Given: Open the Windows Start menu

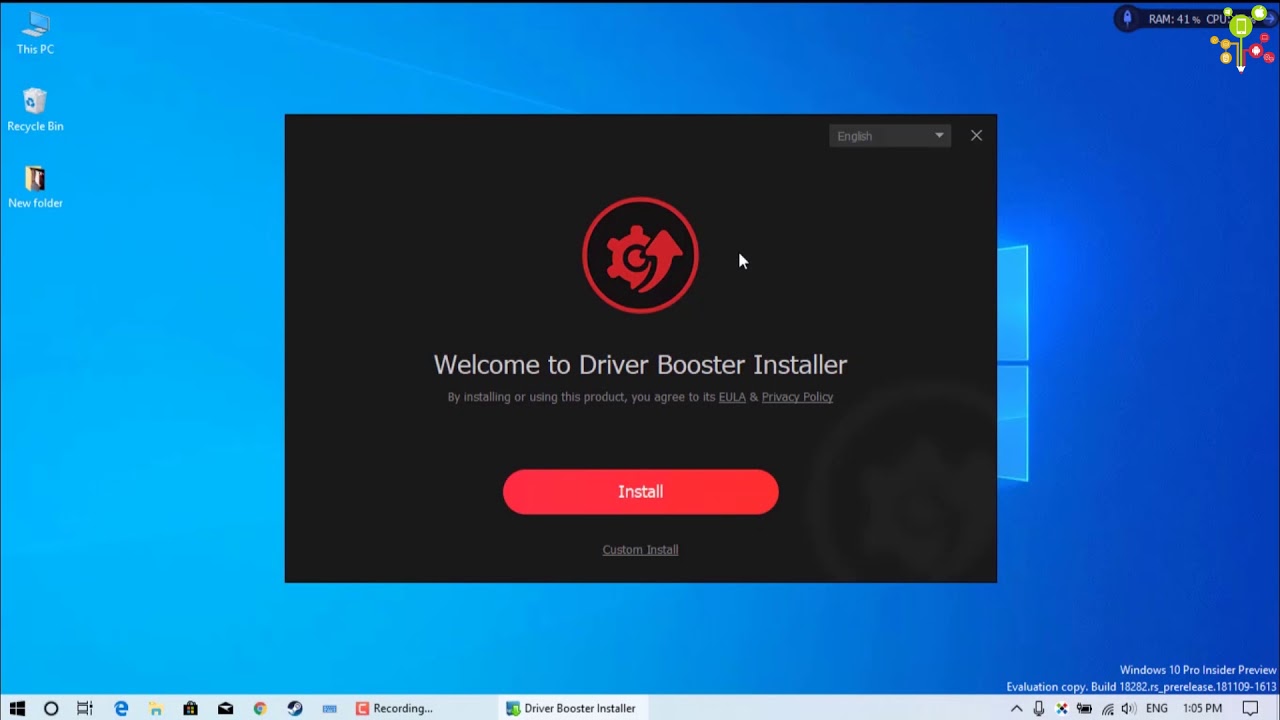Looking at the screenshot, I should pyautogui.click(x=17, y=708).
